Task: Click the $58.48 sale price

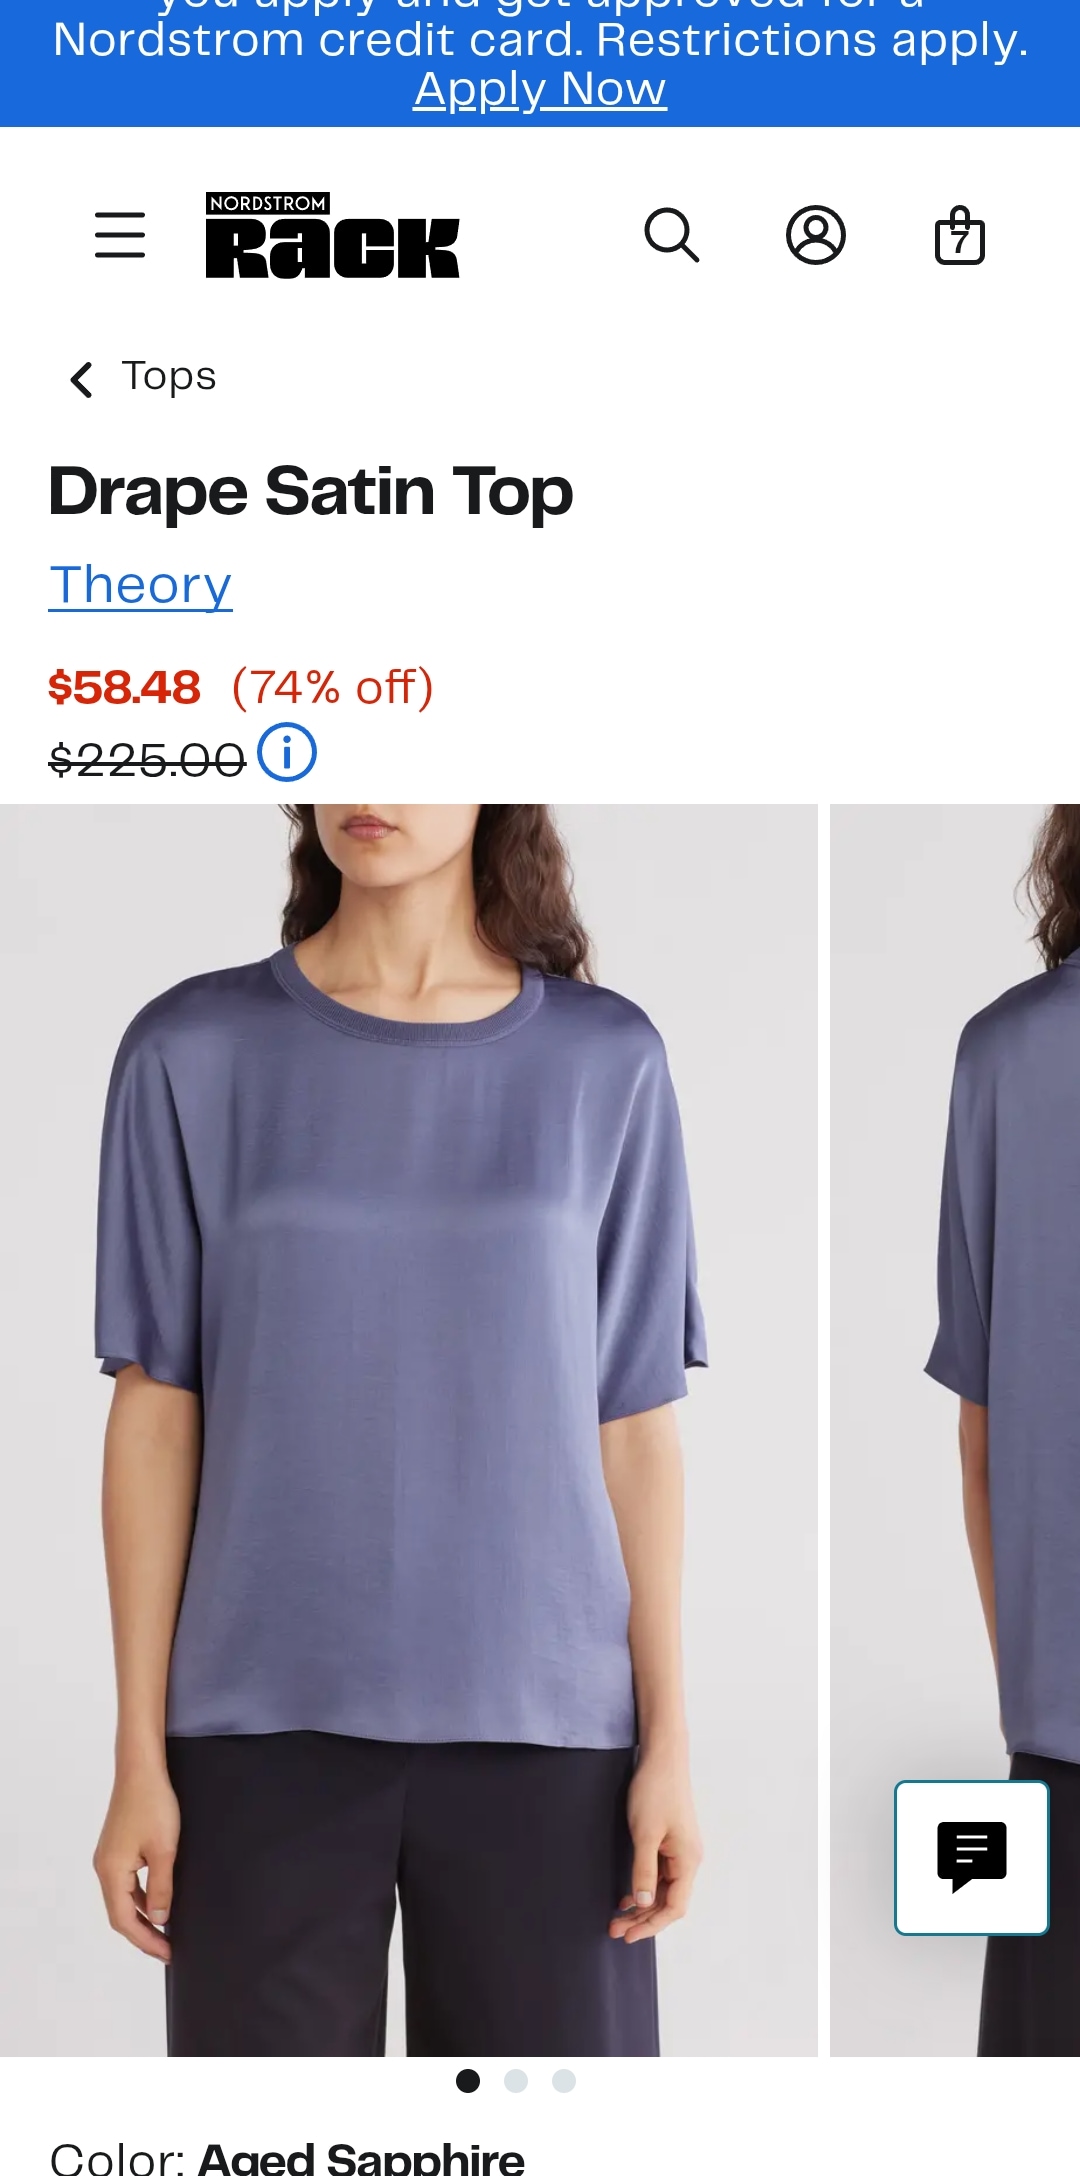Action: (x=125, y=688)
